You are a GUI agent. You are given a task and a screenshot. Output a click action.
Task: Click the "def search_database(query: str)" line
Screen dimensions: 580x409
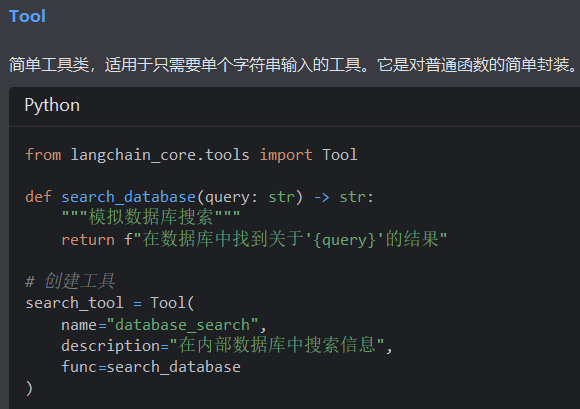click(x=200, y=197)
